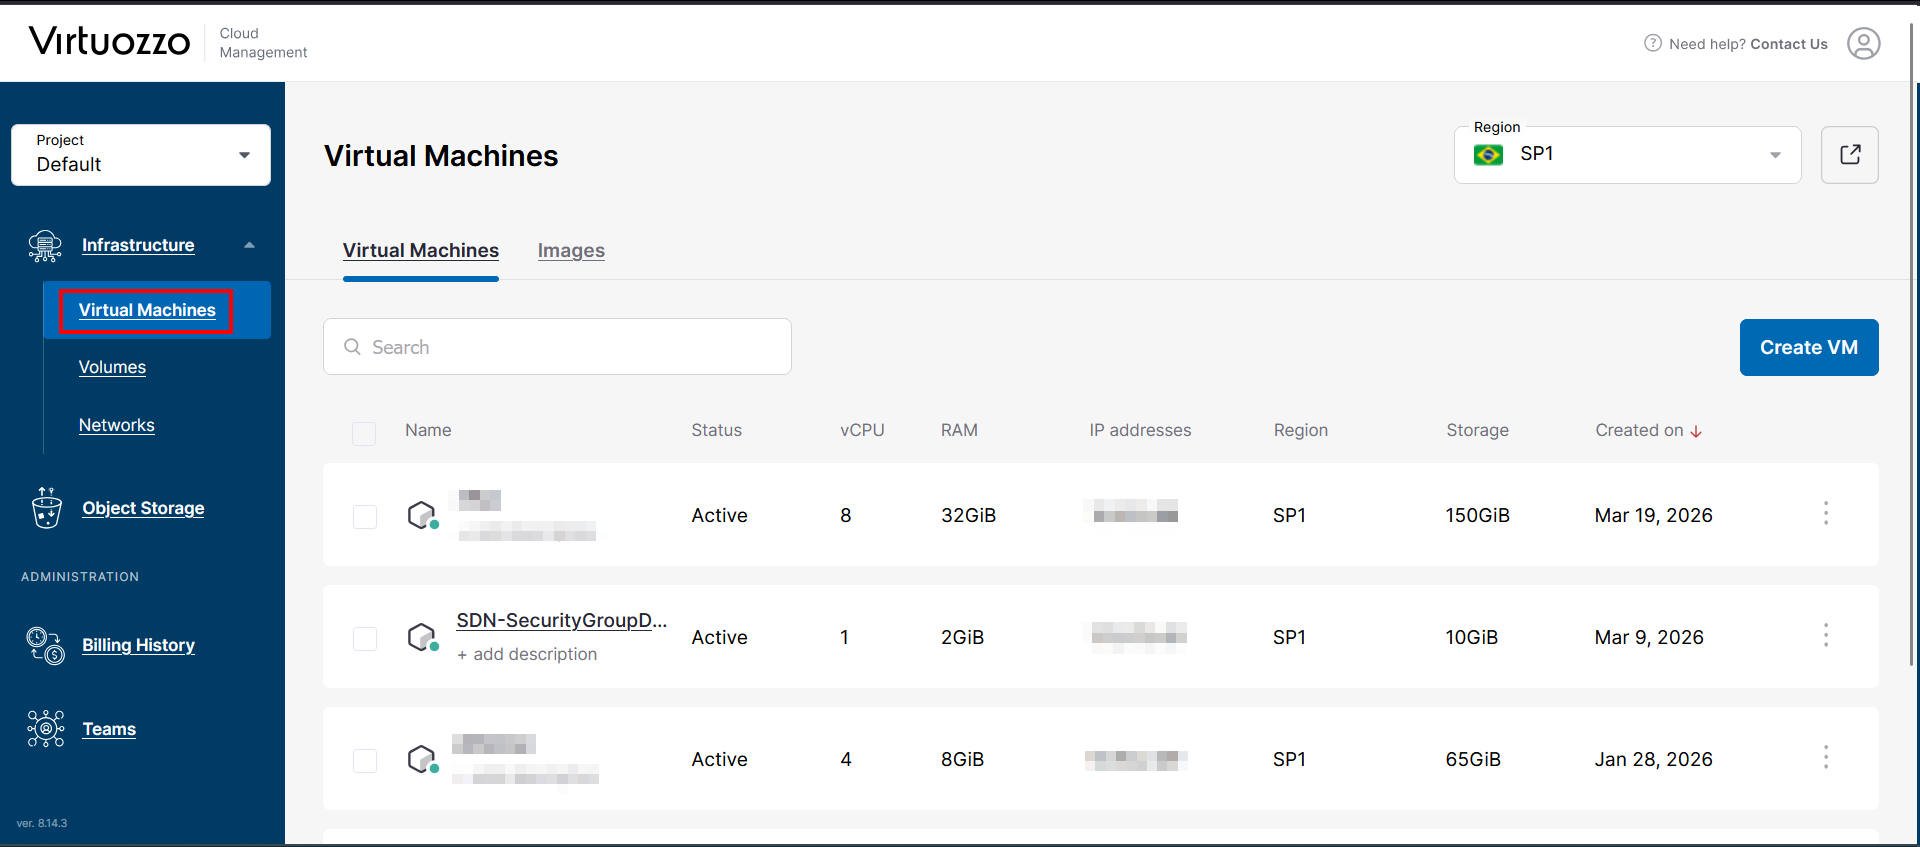This screenshot has height=847, width=1920.
Task: Click the vCPU column header
Action: (x=862, y=430)
